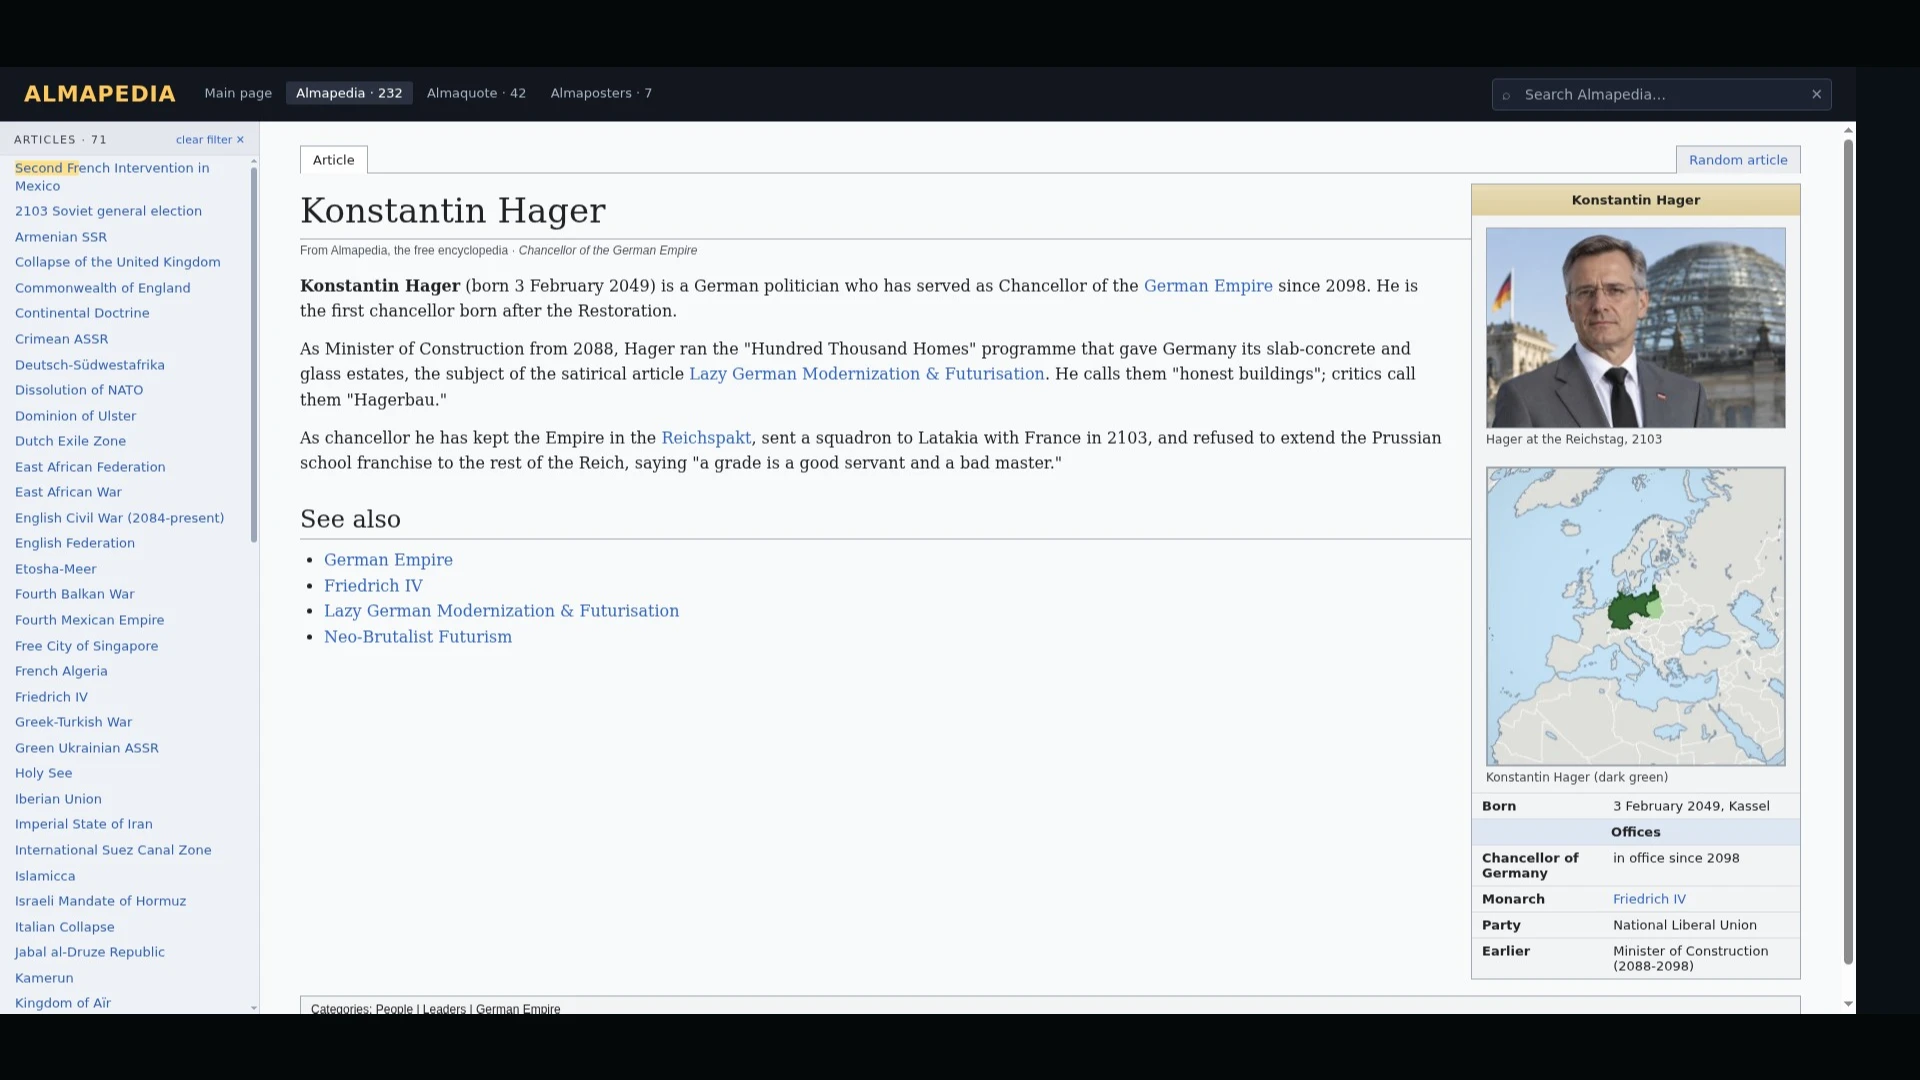Click Friedrich IV in the infobox Monarch row
This screenshot has height=1080, width=1920.
(1649, 899)
